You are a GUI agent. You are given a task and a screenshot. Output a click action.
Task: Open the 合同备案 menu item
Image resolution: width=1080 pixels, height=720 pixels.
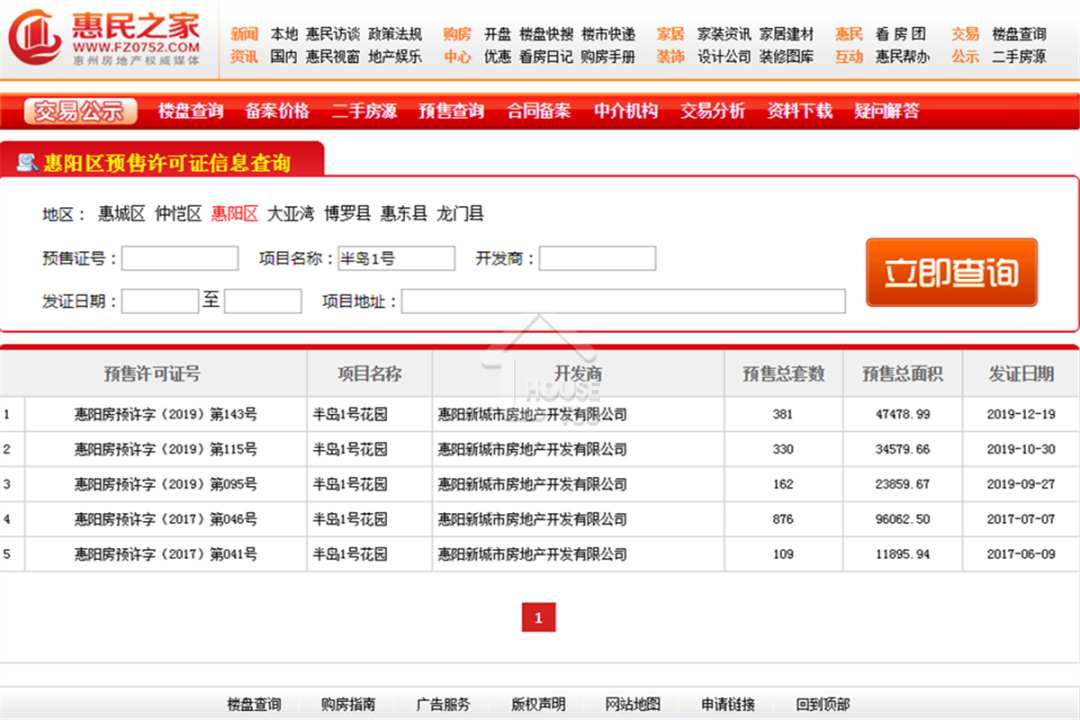[x=539, y=111]
